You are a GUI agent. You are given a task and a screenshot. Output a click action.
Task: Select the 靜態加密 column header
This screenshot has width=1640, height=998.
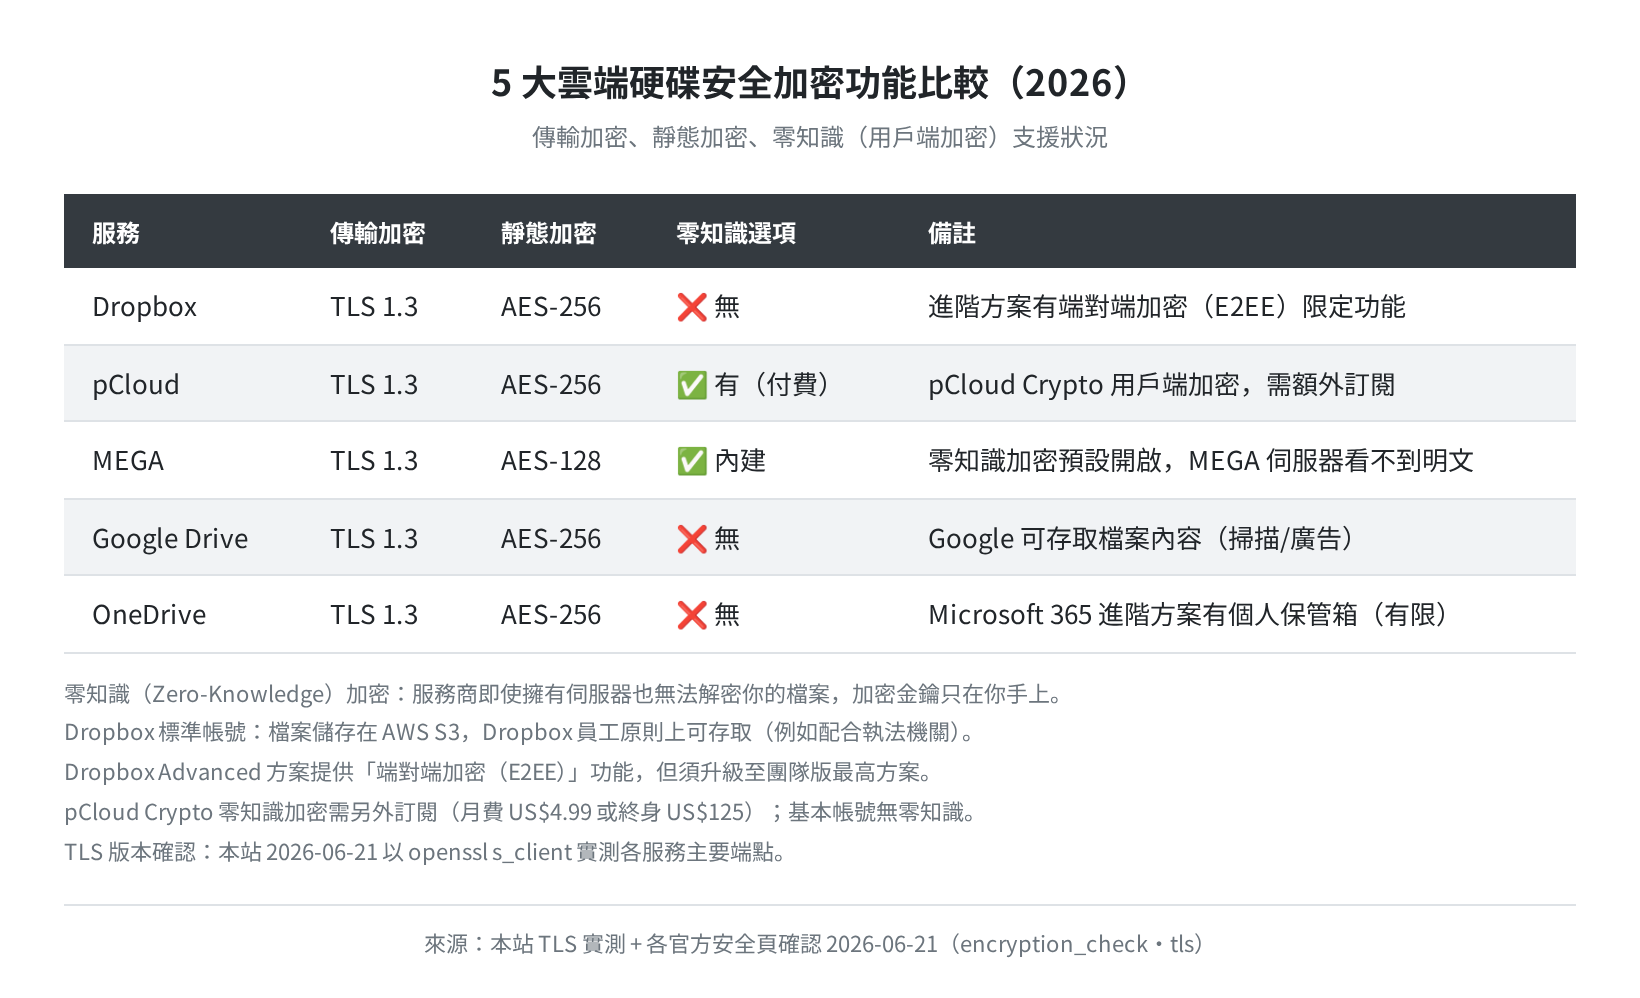coord(549,233)
